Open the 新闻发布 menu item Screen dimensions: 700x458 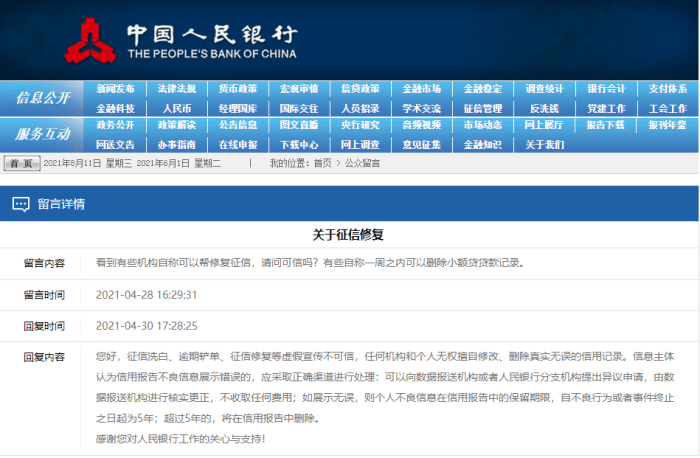[116, 89]
